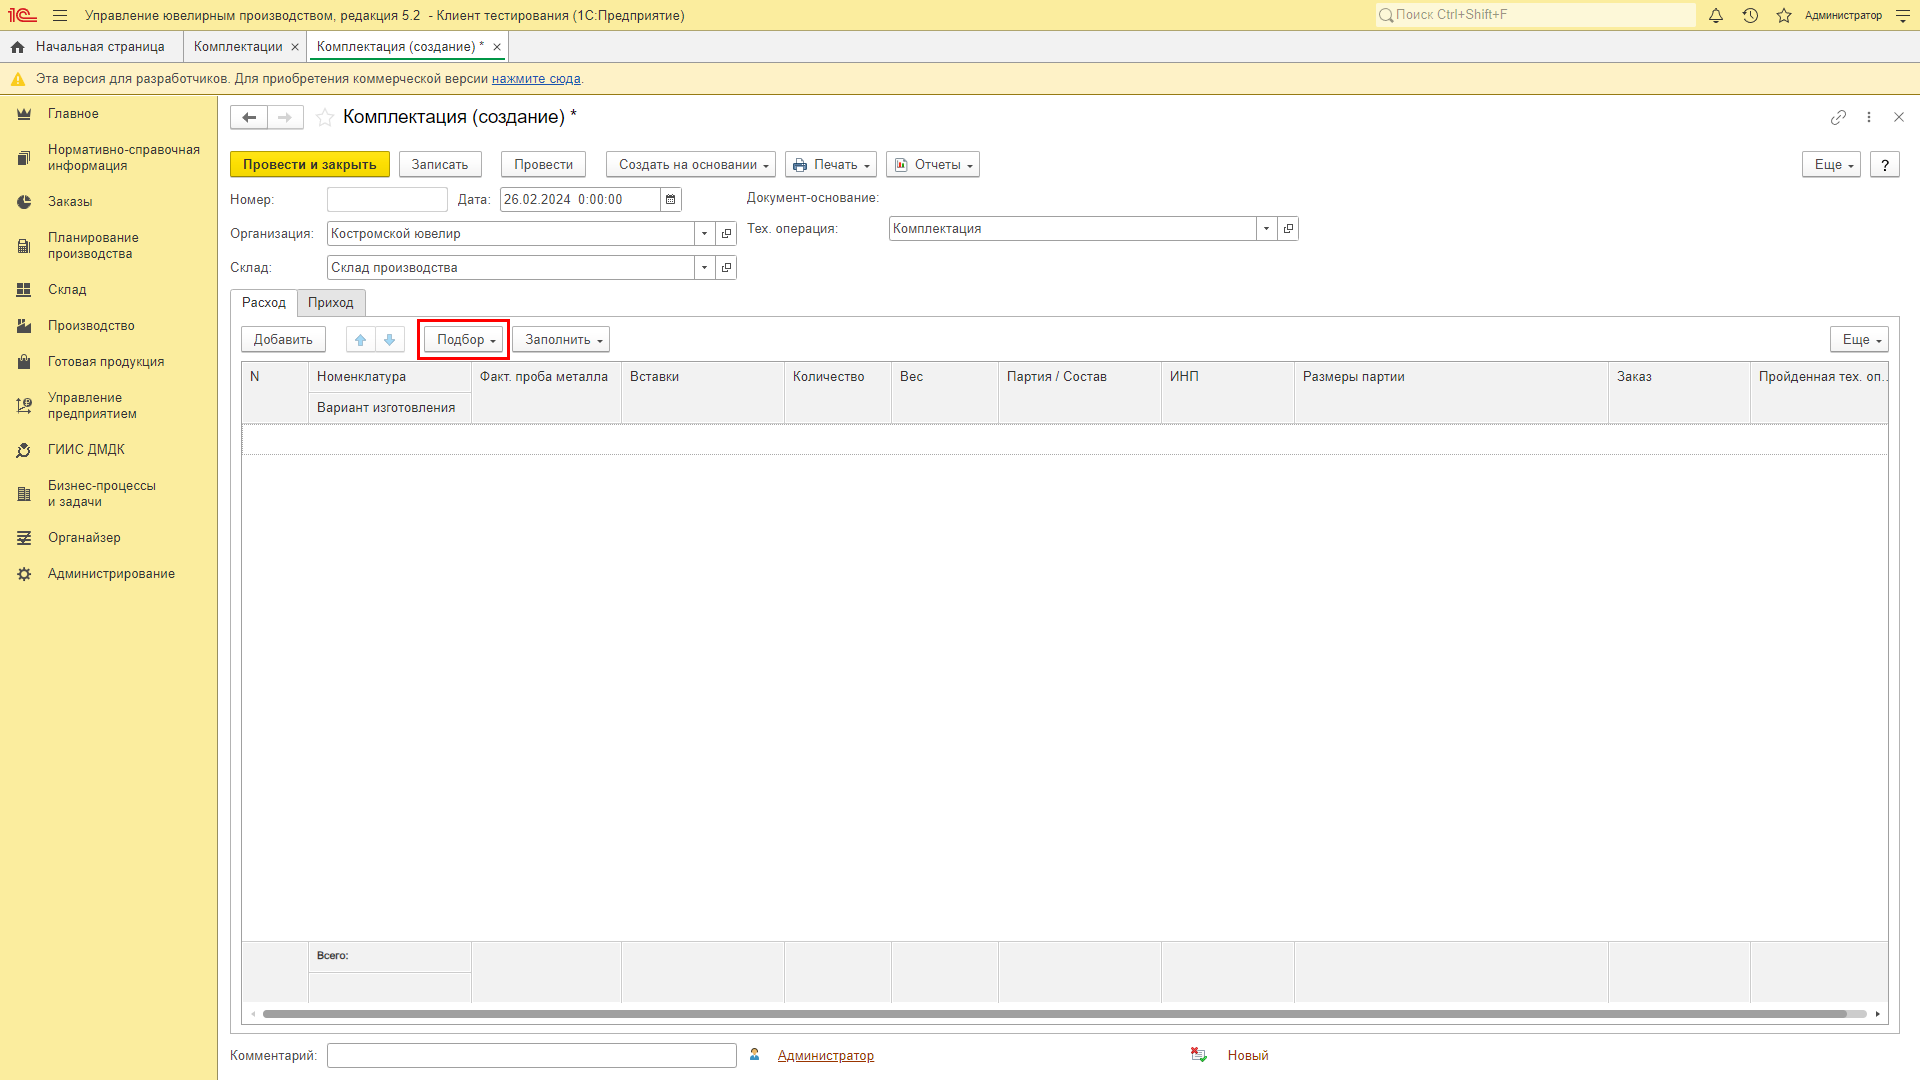Open notifications bell
The width and height of the screenshot is (1920, 1080).
tap(1716, 15)
